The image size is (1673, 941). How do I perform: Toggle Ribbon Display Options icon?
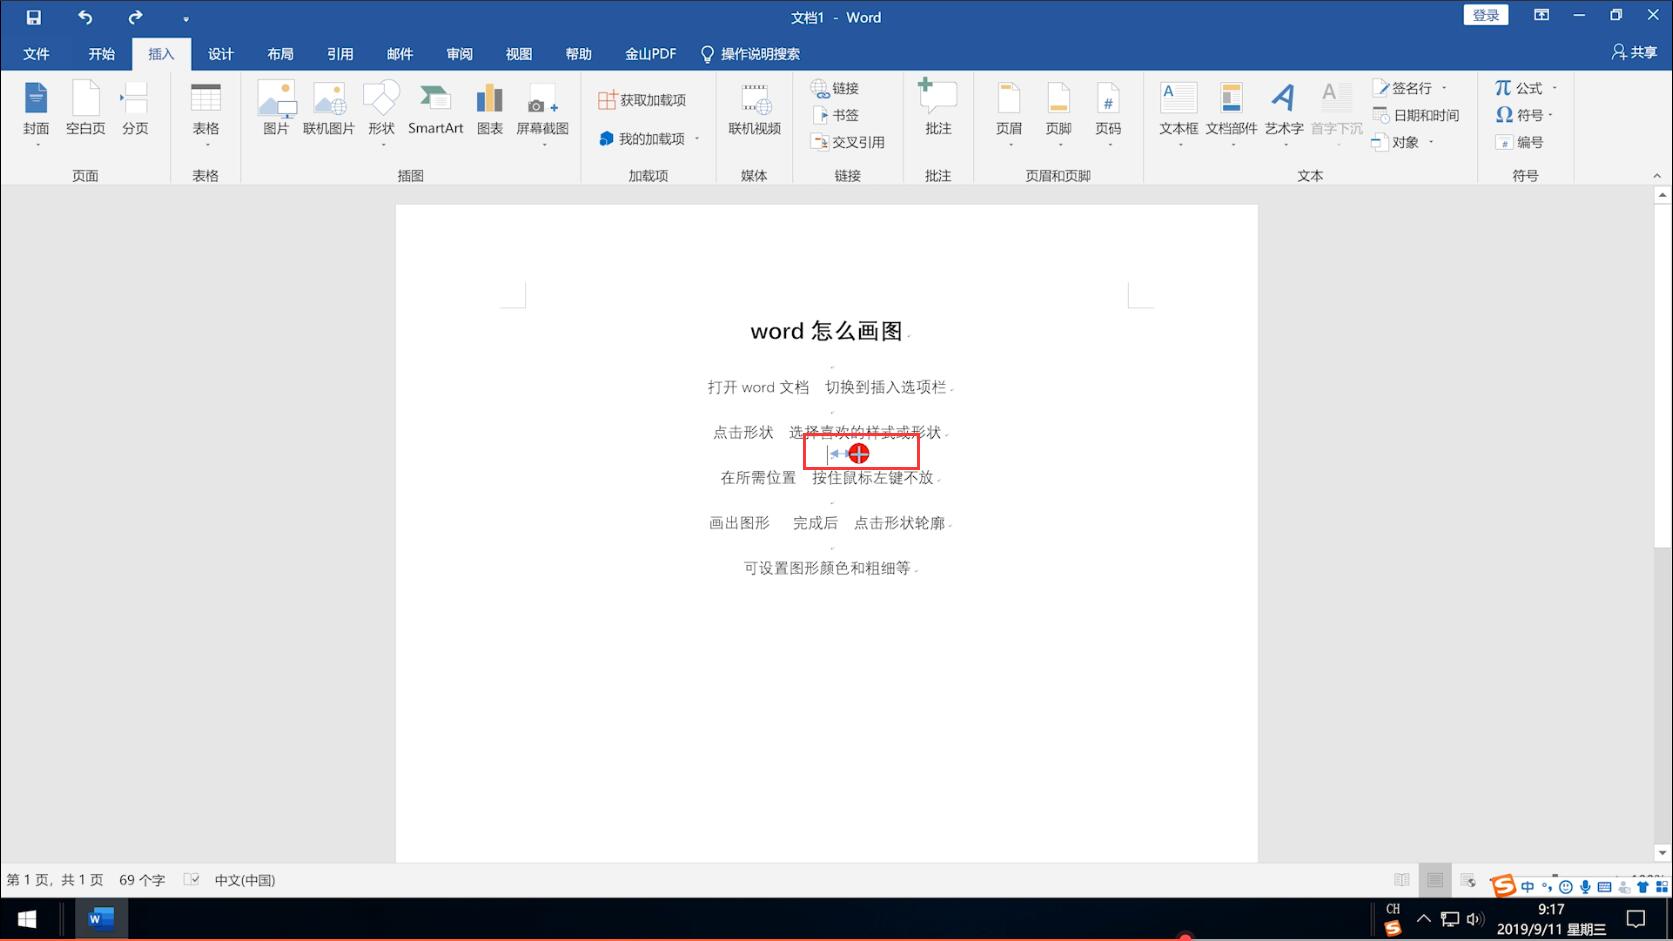click(1541, 15)
